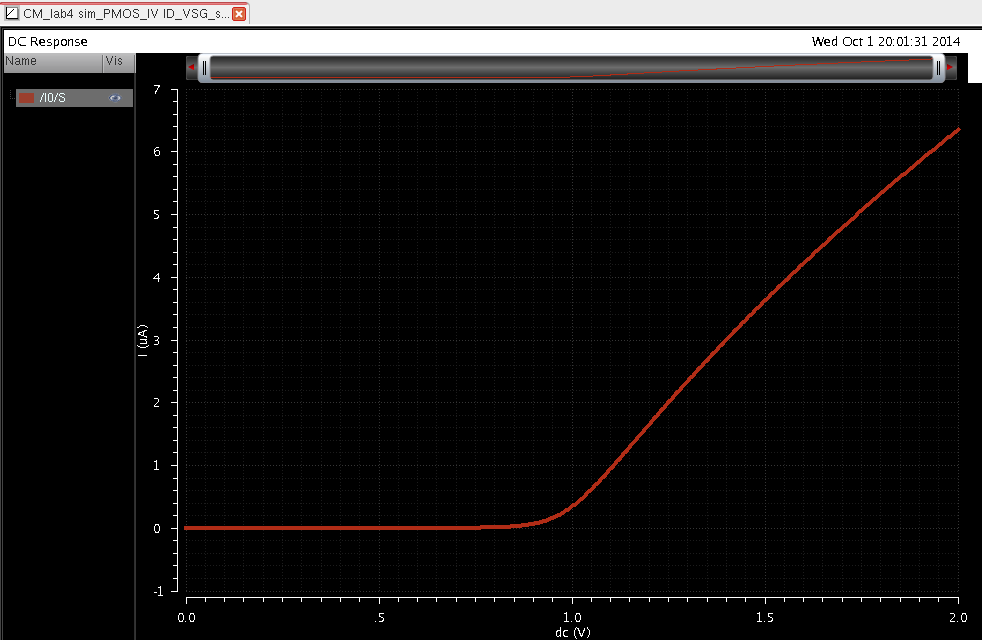
Task: Grab the left handle of the range slider
Action: (204, 68)
